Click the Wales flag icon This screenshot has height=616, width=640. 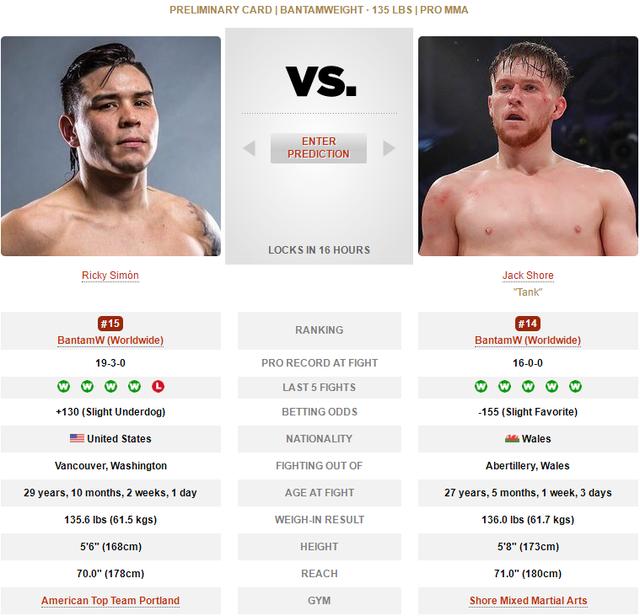[x=512, y=438]
